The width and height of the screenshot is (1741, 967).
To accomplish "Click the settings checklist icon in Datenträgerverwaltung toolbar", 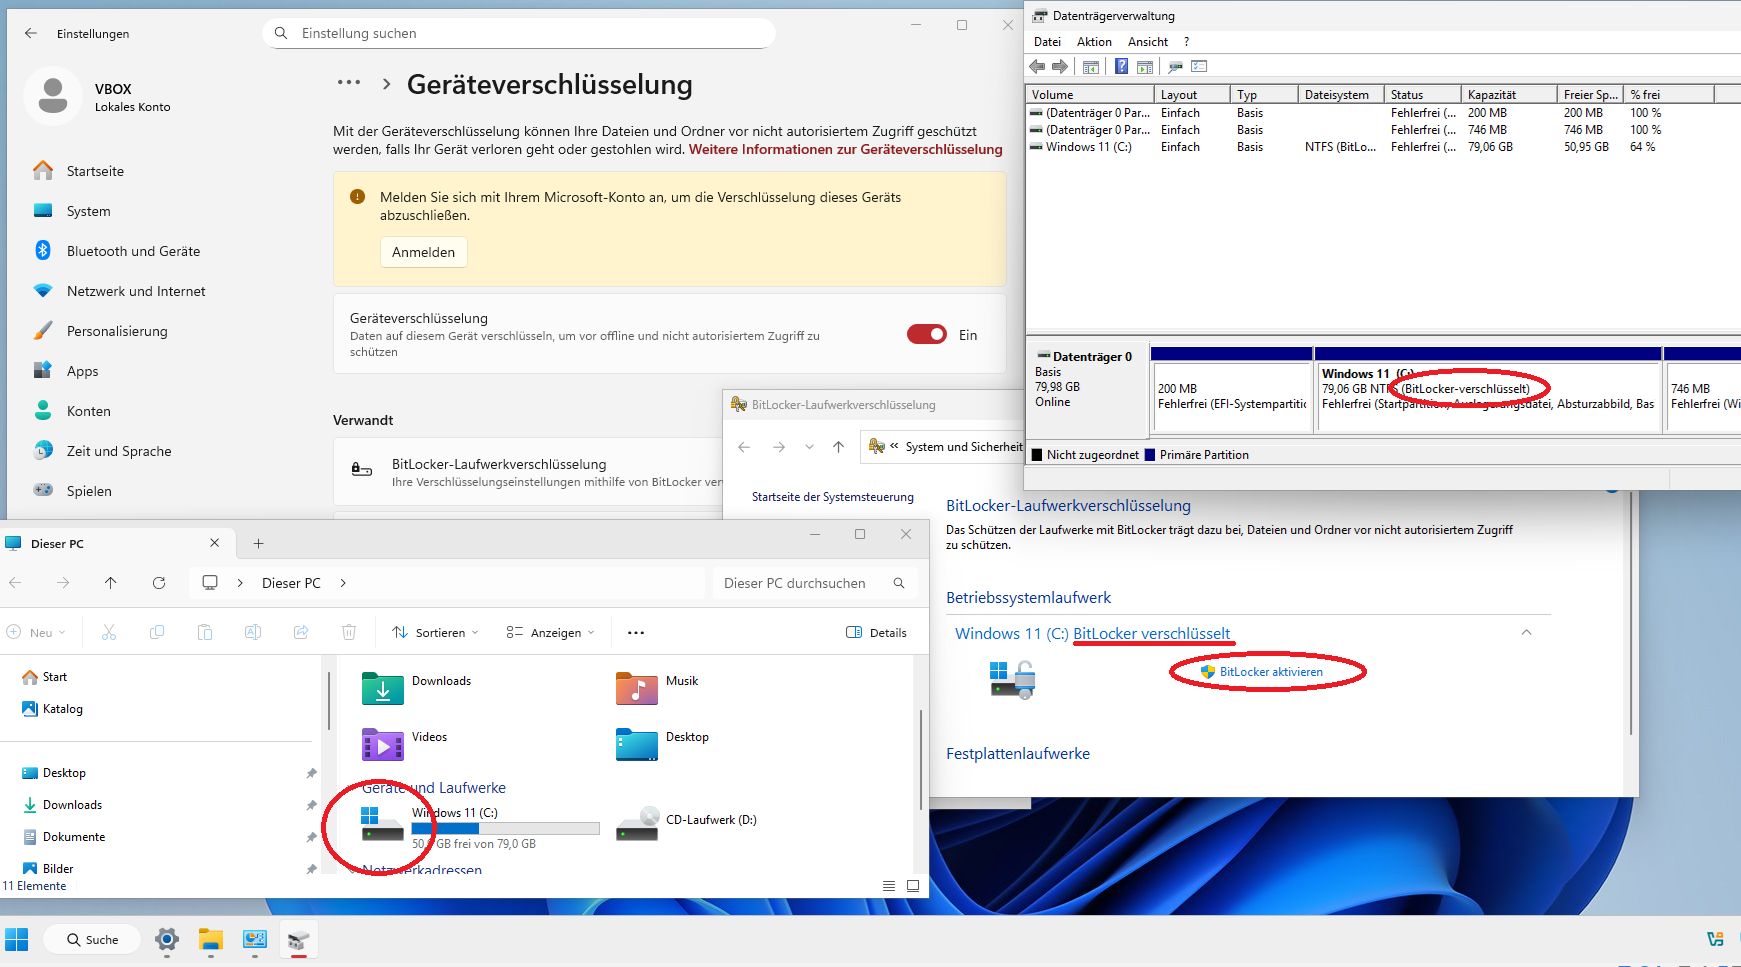I will tap(1199, 66).
